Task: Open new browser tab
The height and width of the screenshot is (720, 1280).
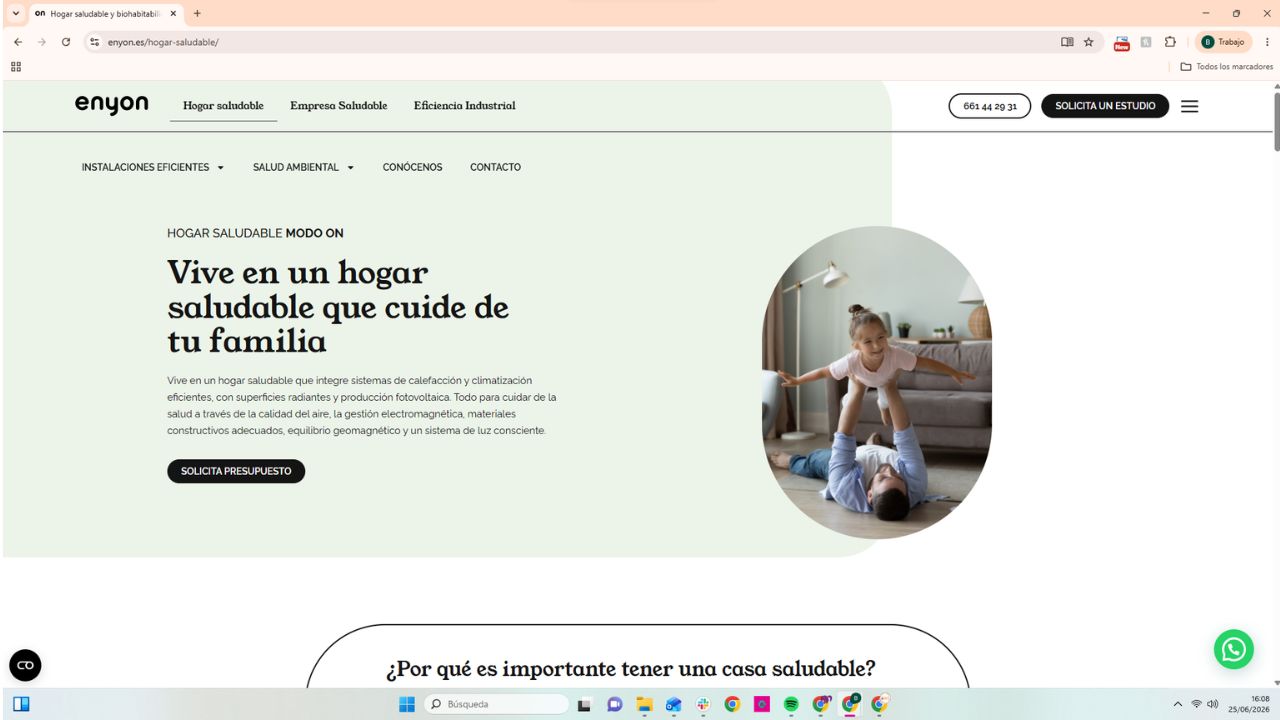Action: 197,14
